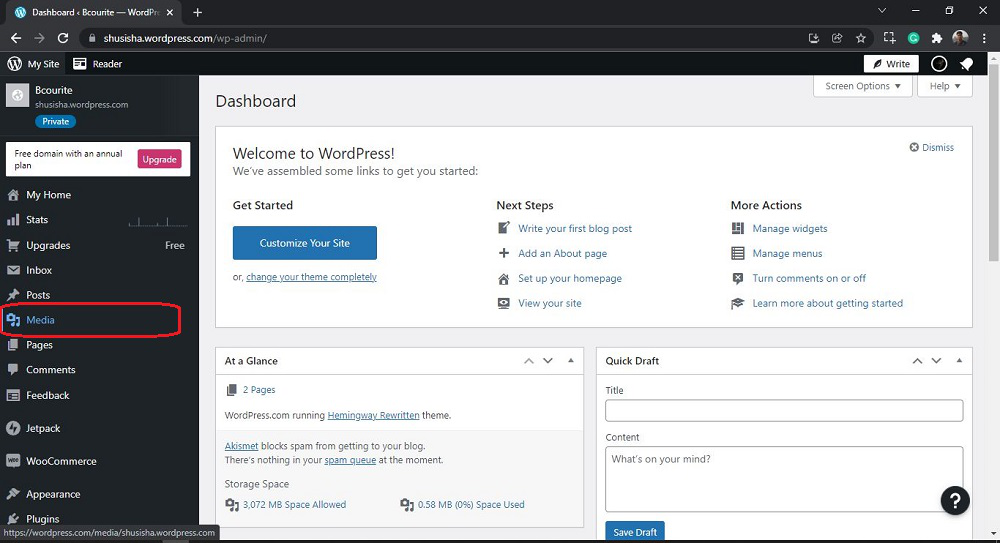Click the help question mark floating button
1000x543 pixels.
(955, 501)
